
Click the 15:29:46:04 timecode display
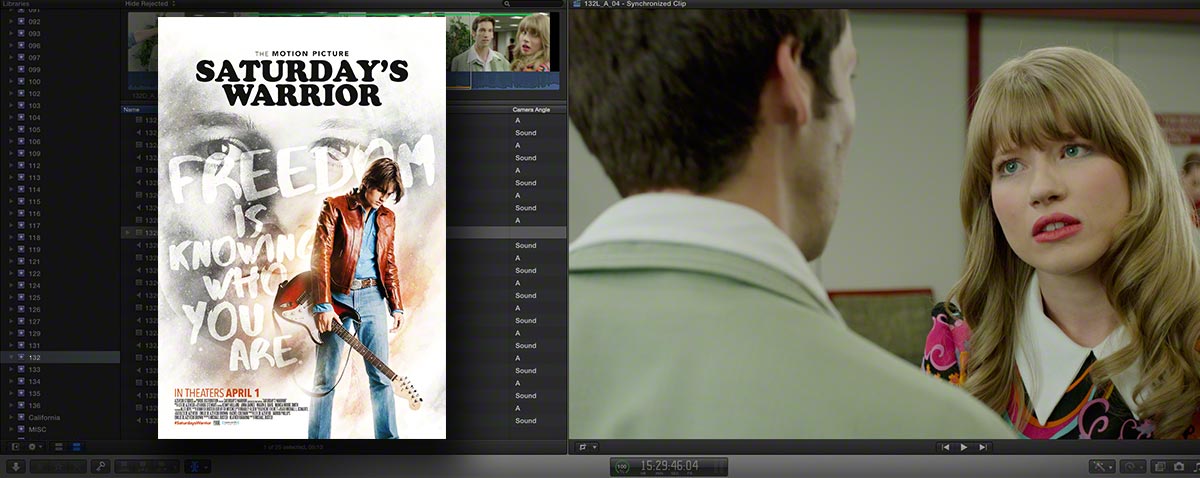pyautogui.click(x=669, y=466)
